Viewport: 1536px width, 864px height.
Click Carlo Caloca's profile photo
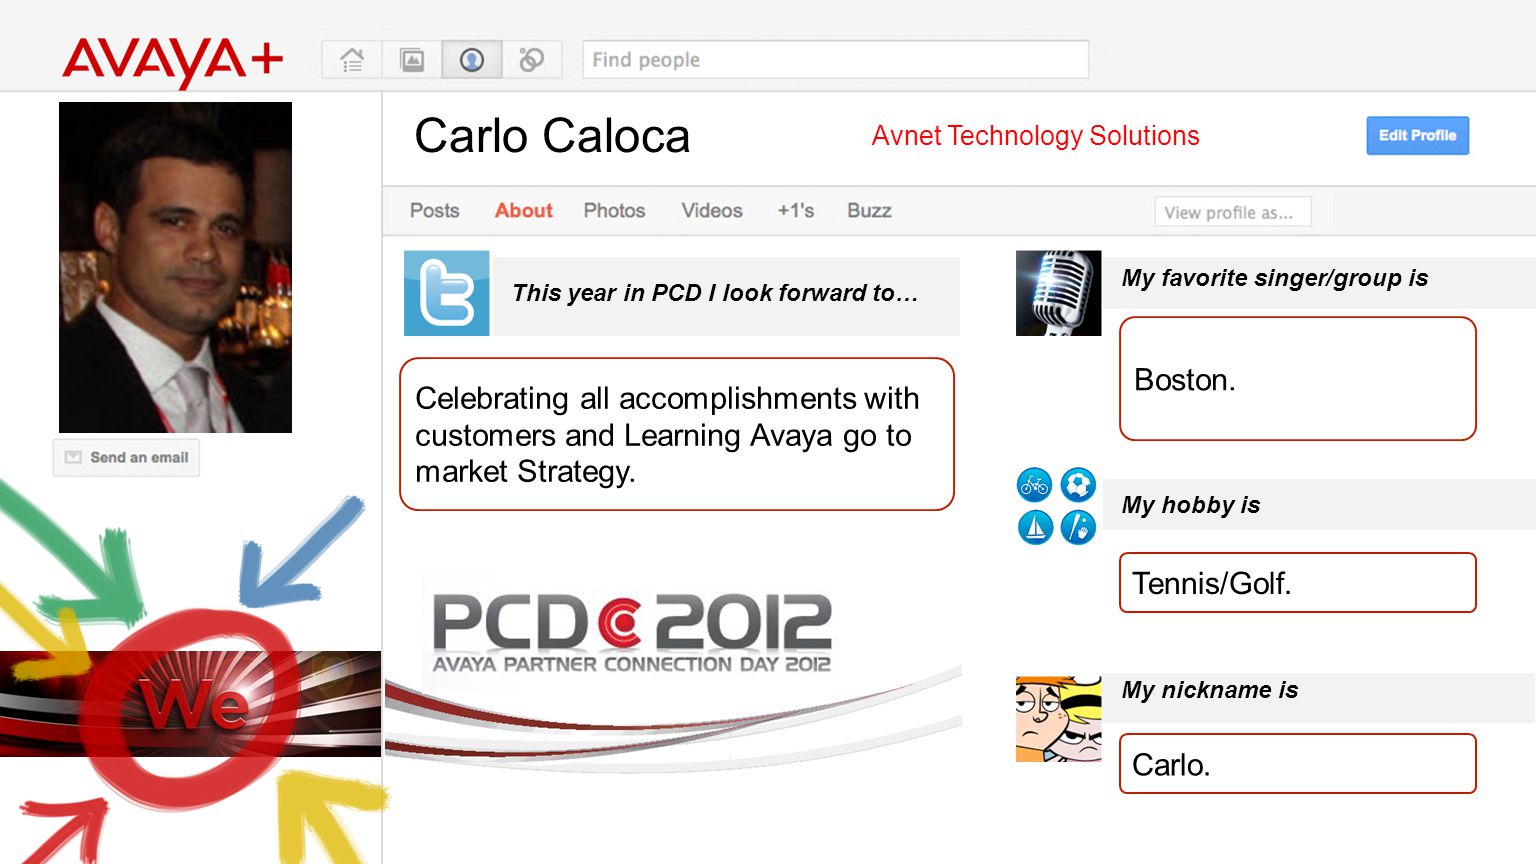175,267
